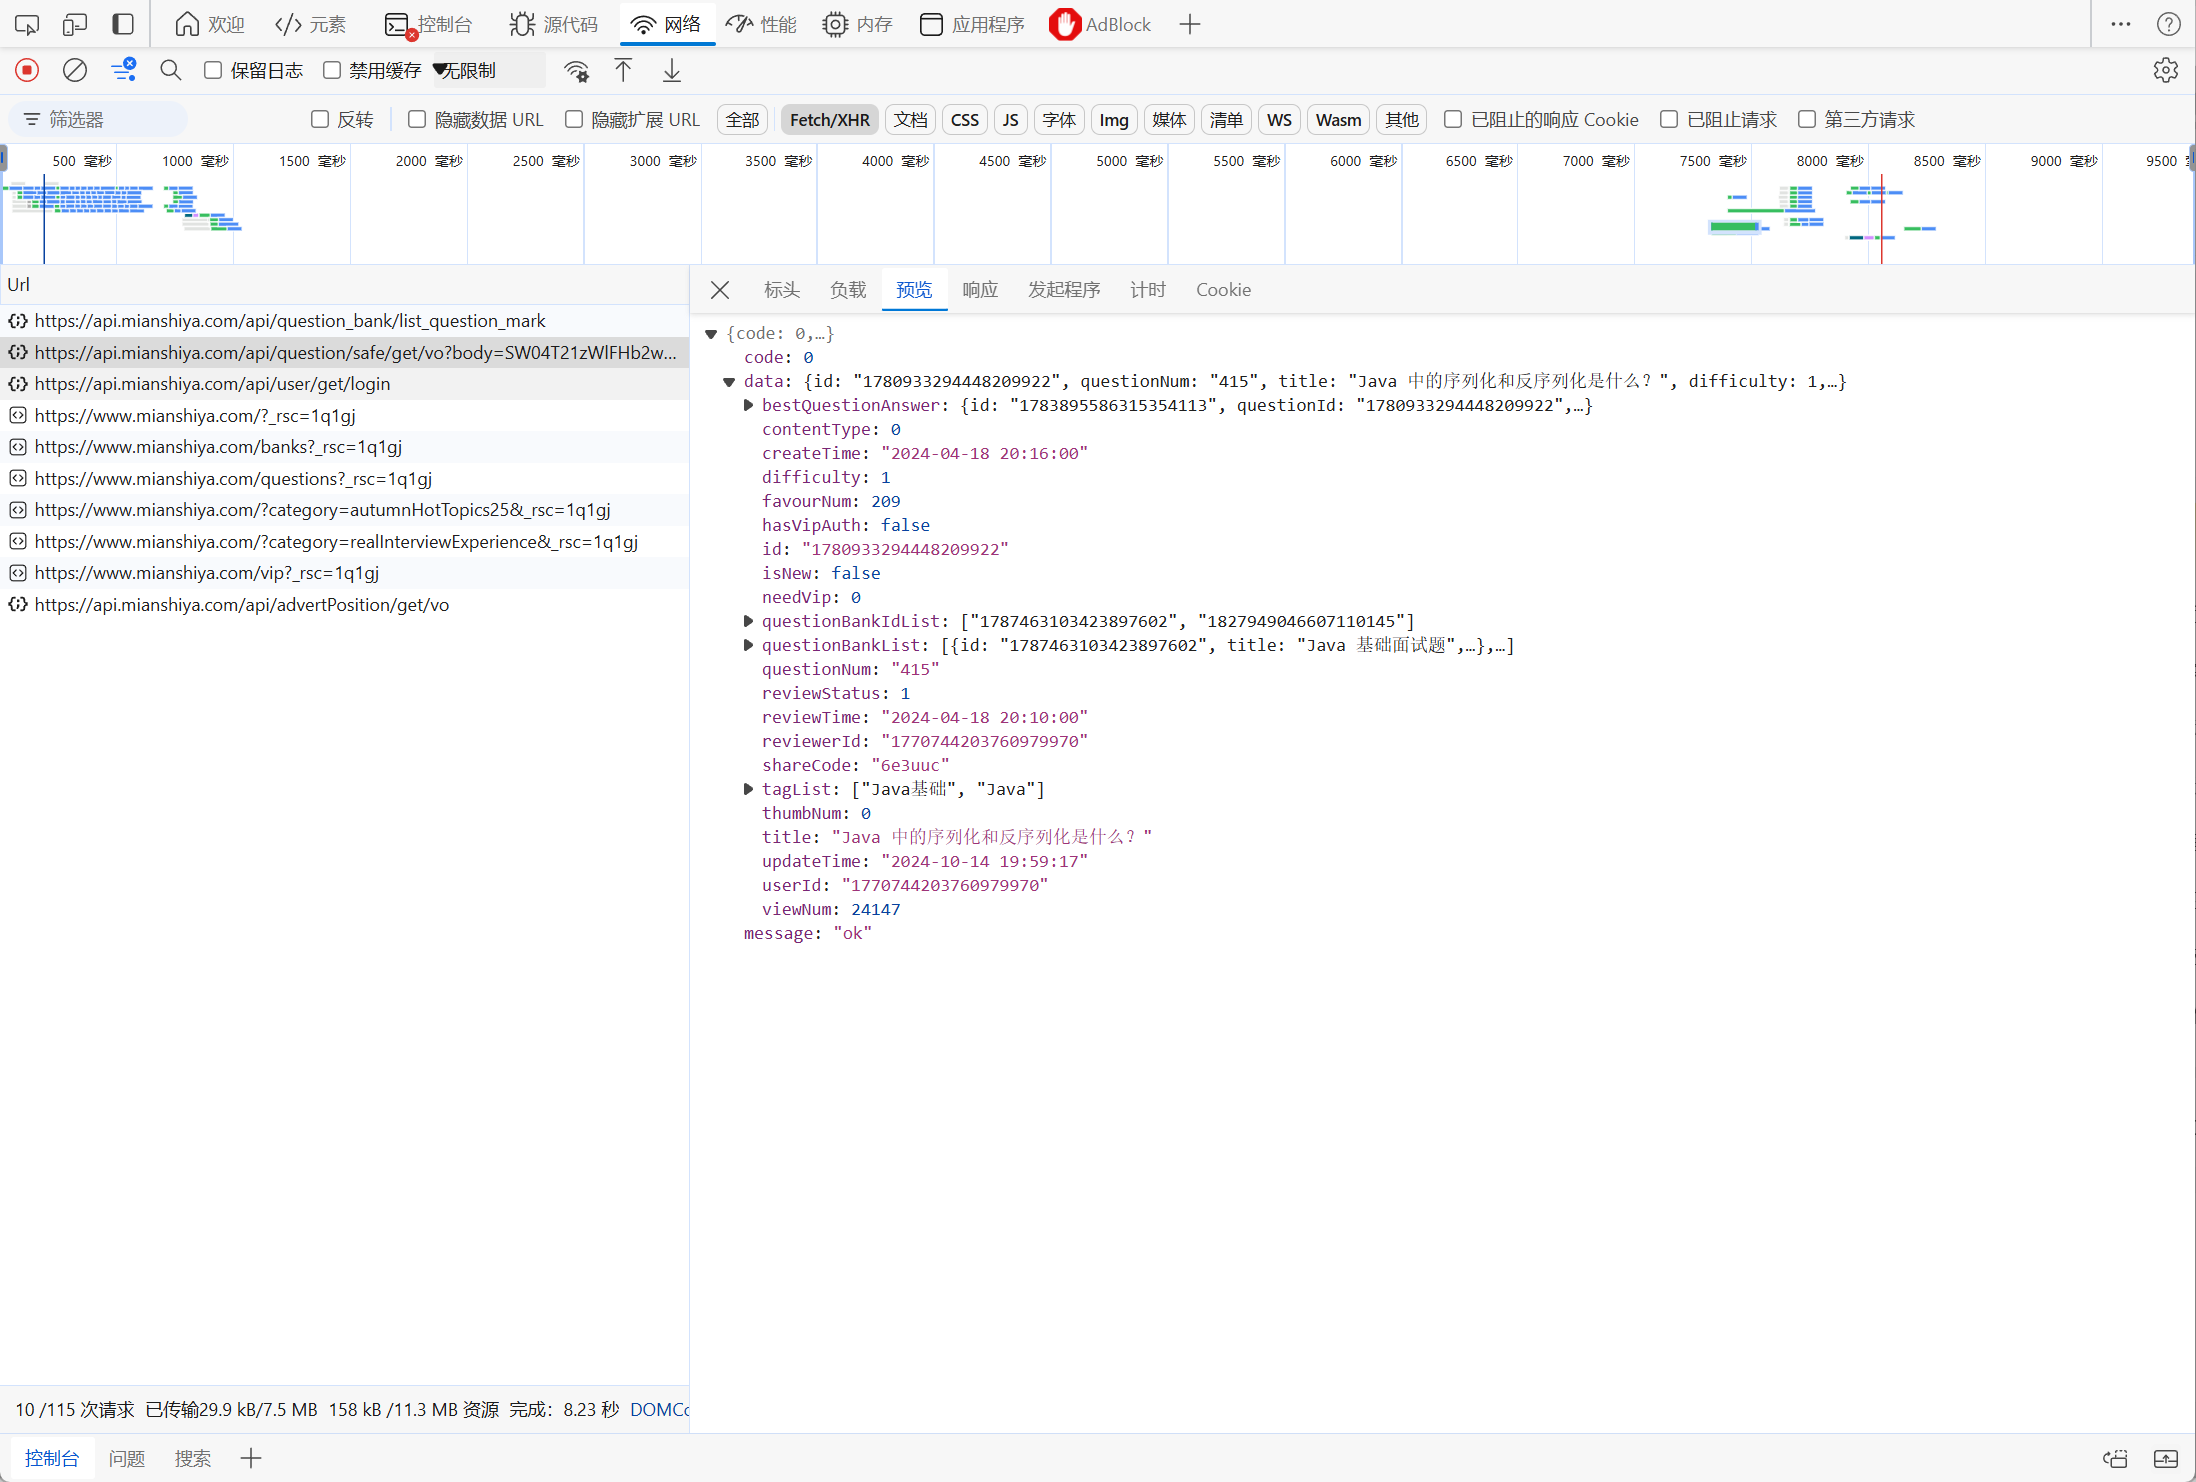Switch to the 响应 tab
Screen dimensions: 2196x1482
[x=980, y=290]
